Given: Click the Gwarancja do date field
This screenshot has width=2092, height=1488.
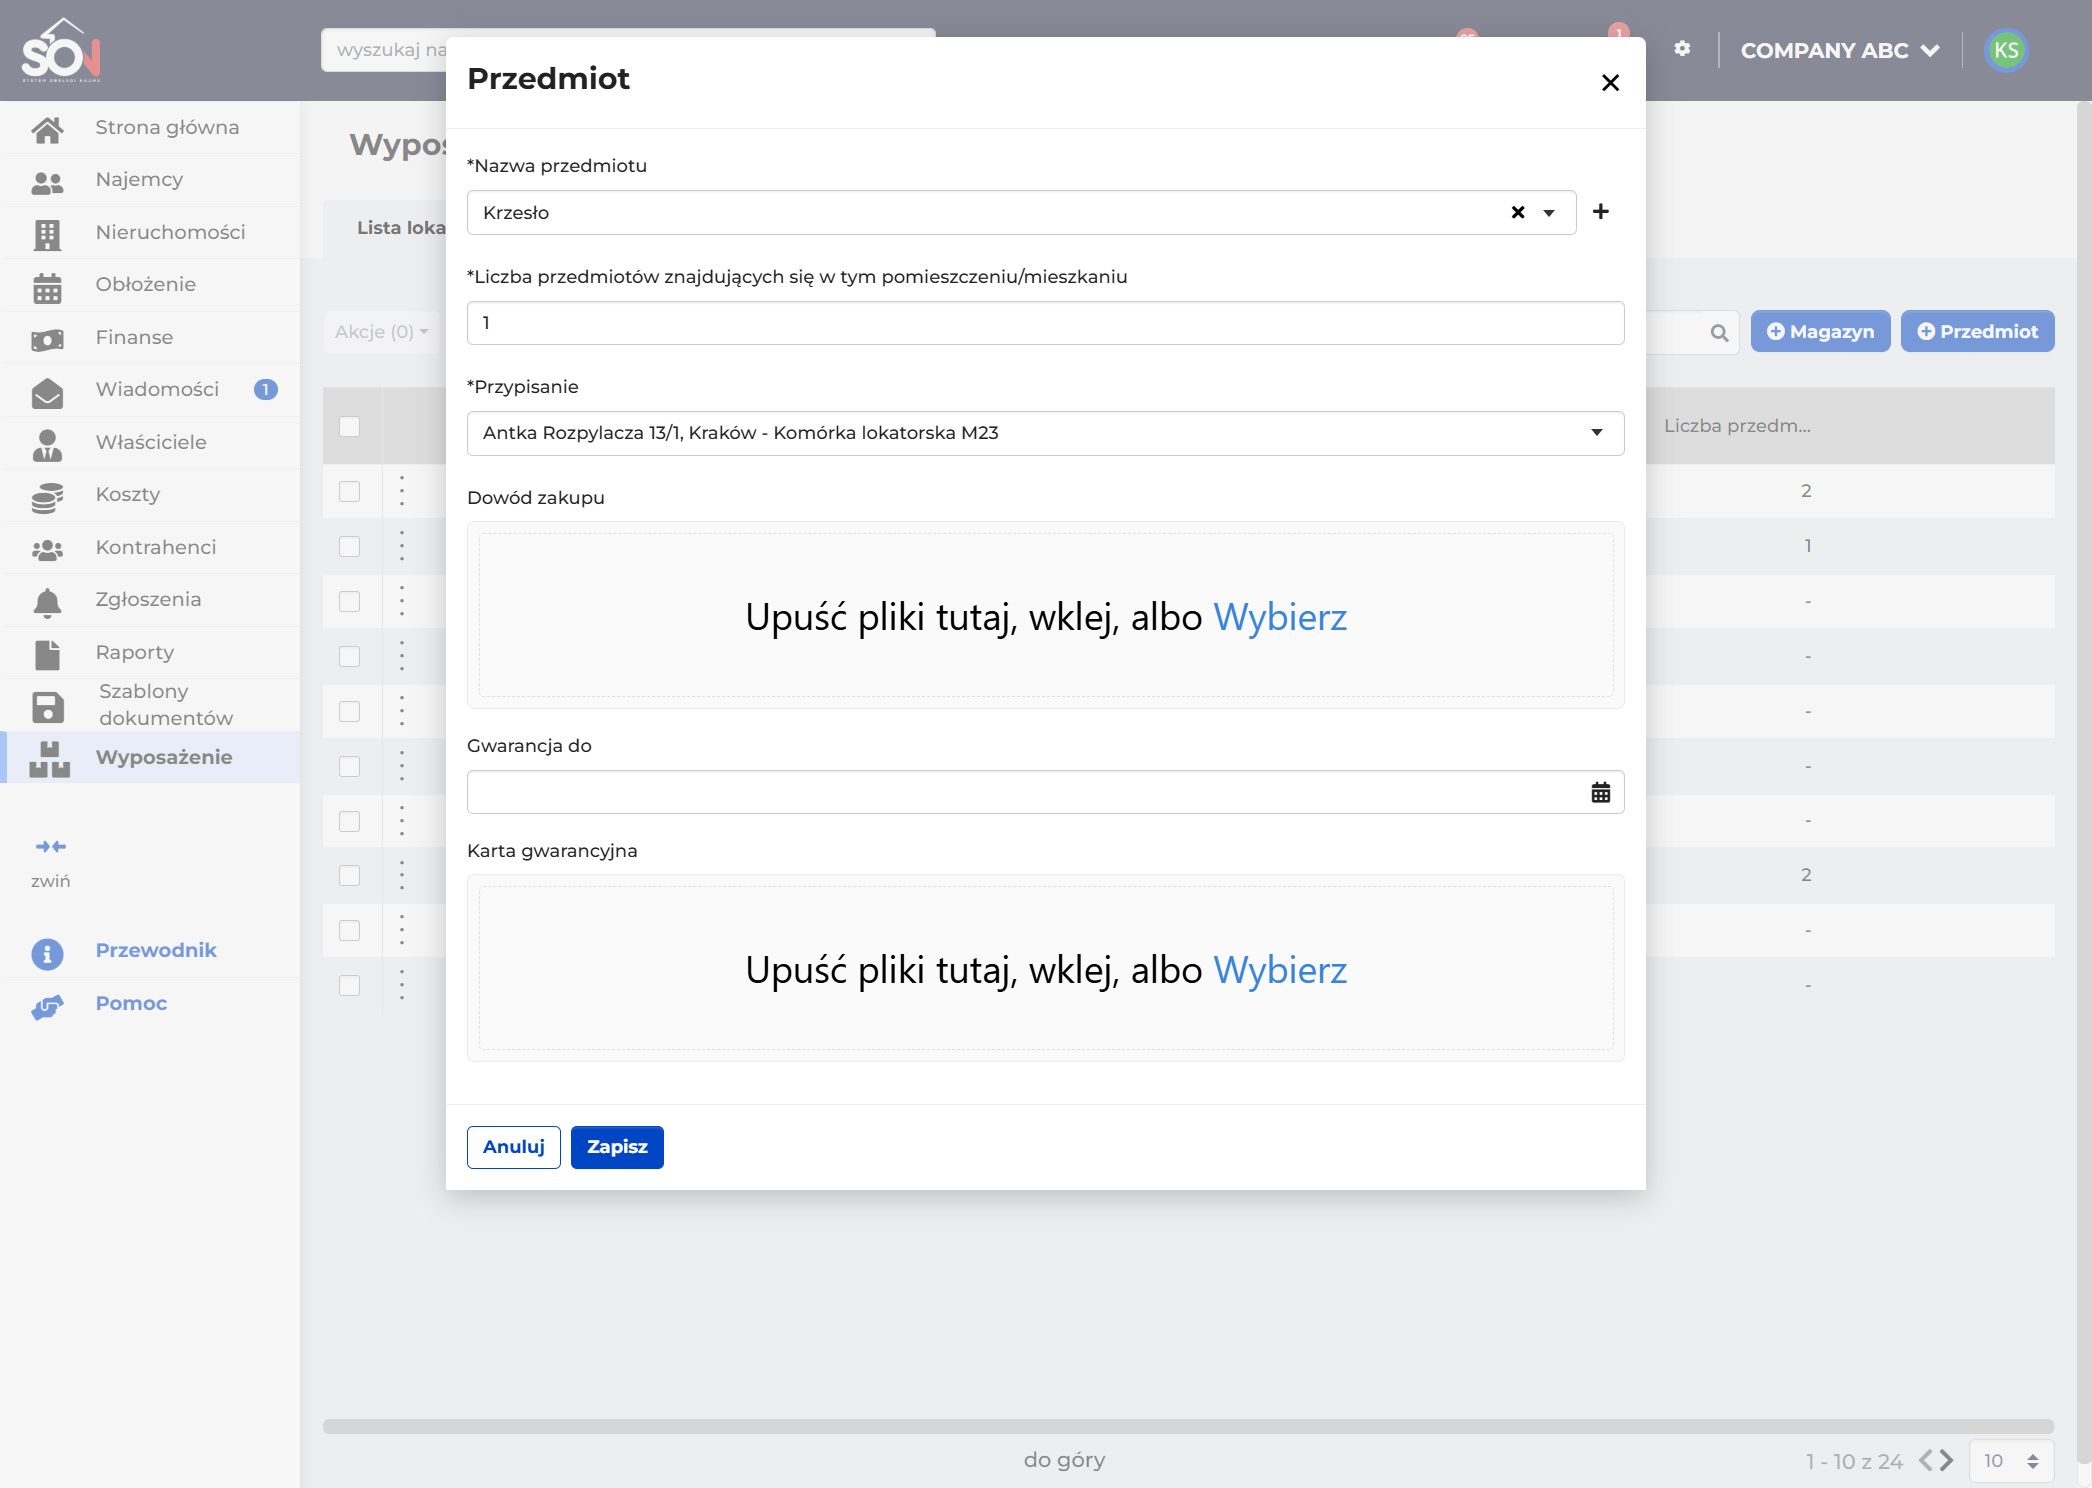Looking at the screenshot, I should click(x=1045, y=792).
